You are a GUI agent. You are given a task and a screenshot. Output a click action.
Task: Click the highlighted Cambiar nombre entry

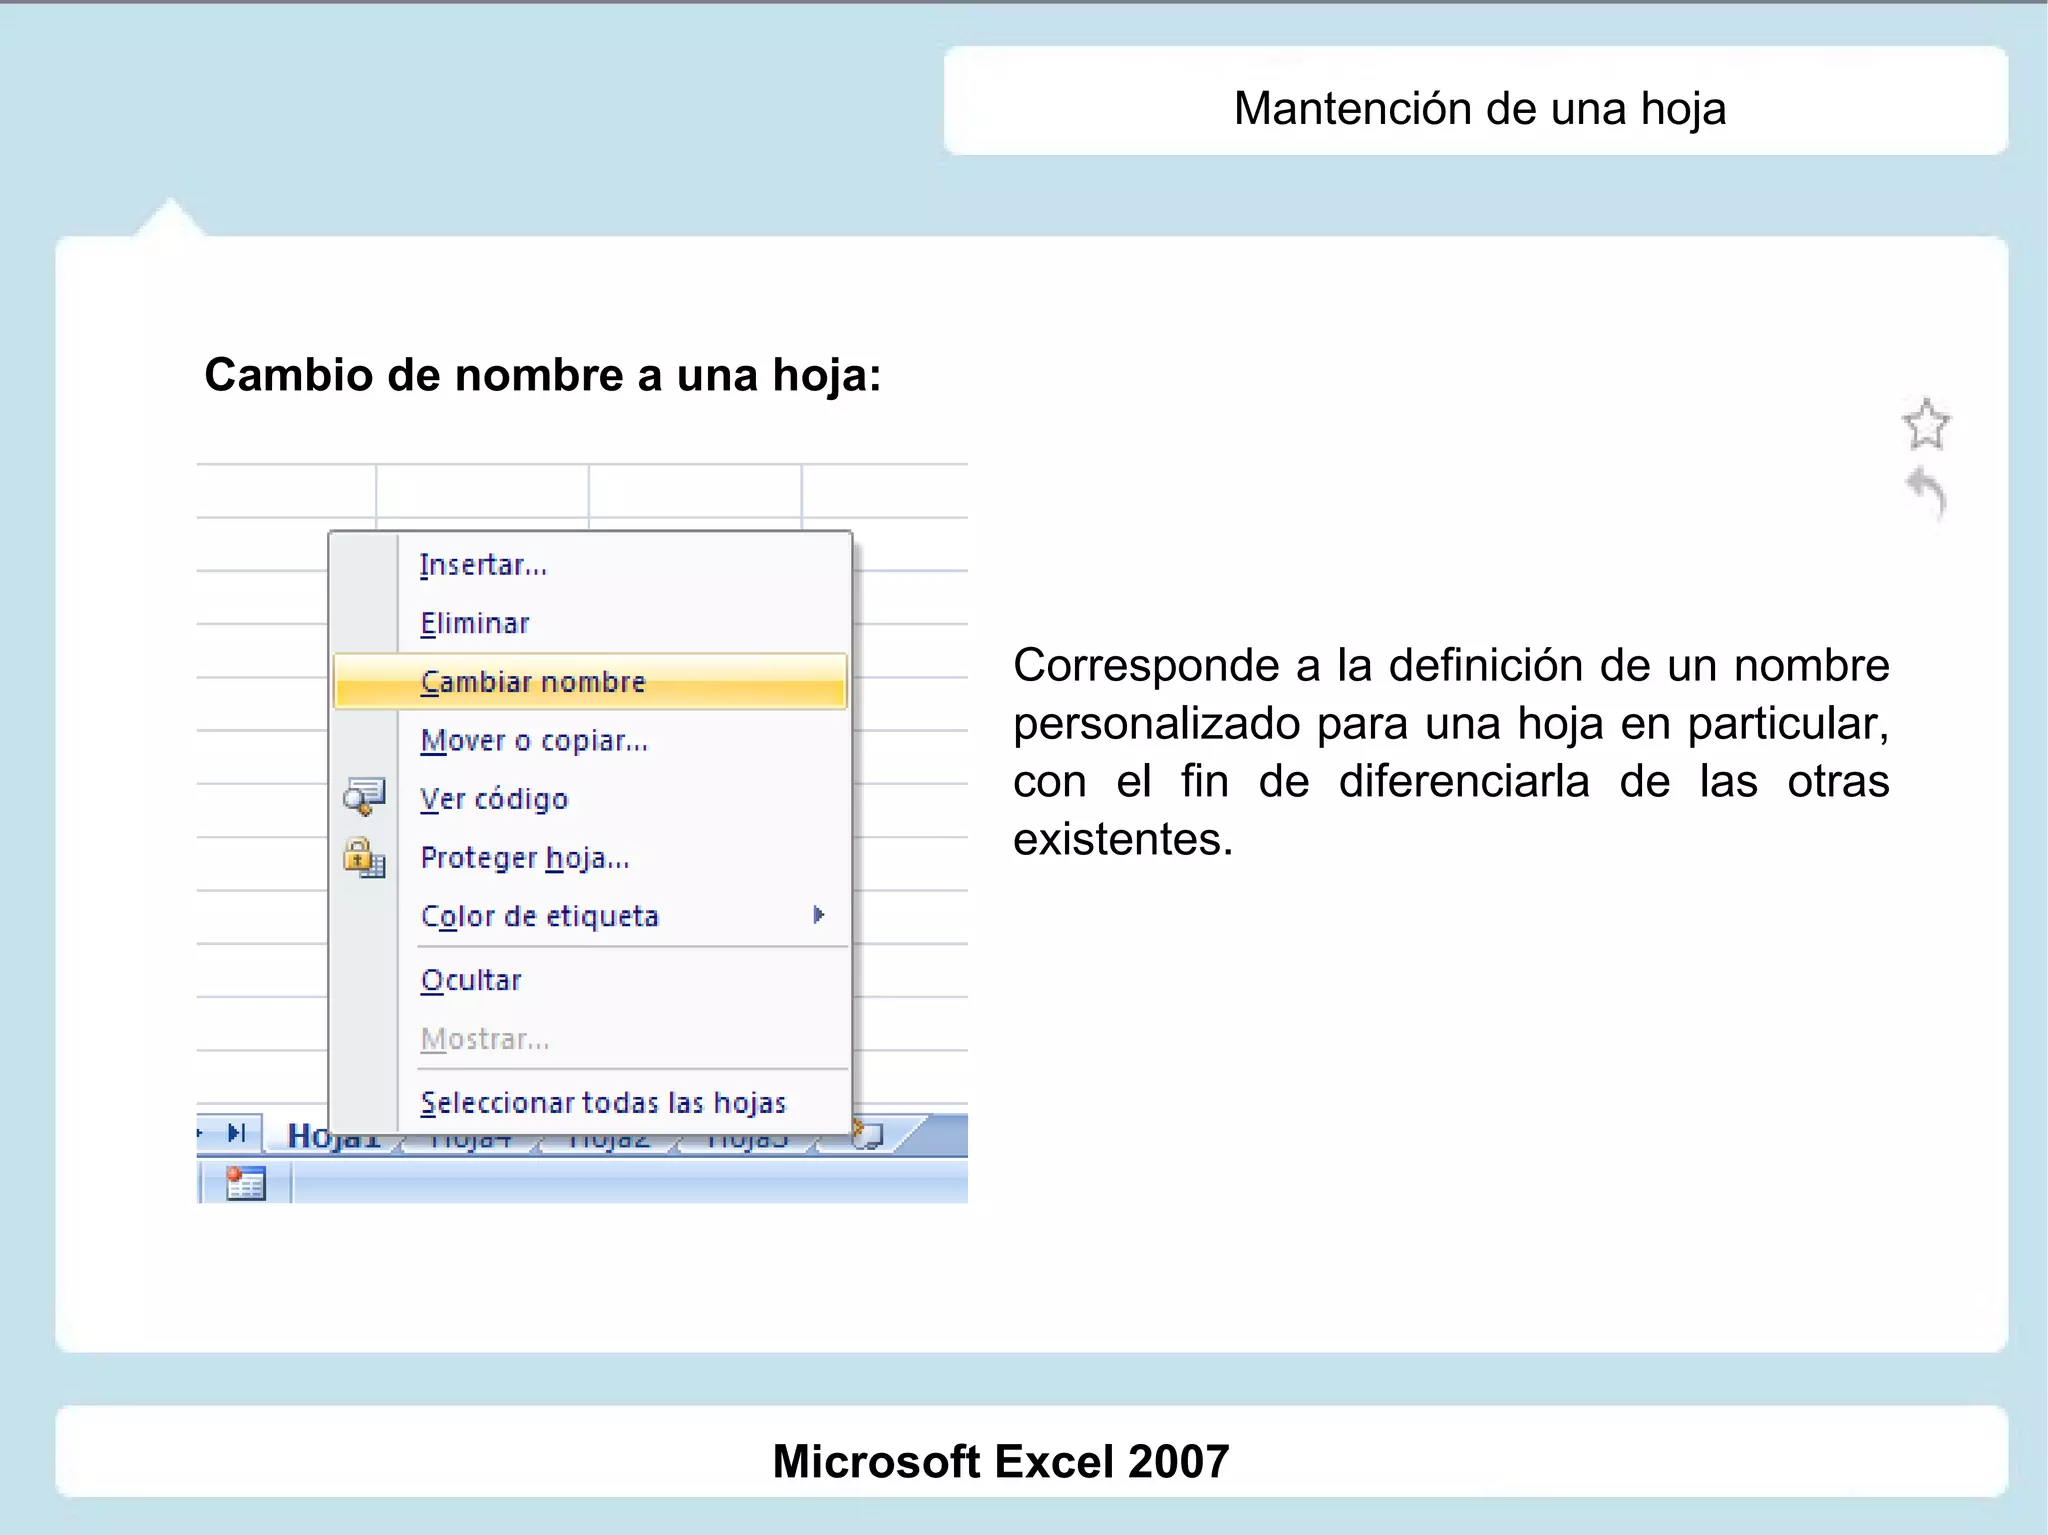click(x=590, y=681)
